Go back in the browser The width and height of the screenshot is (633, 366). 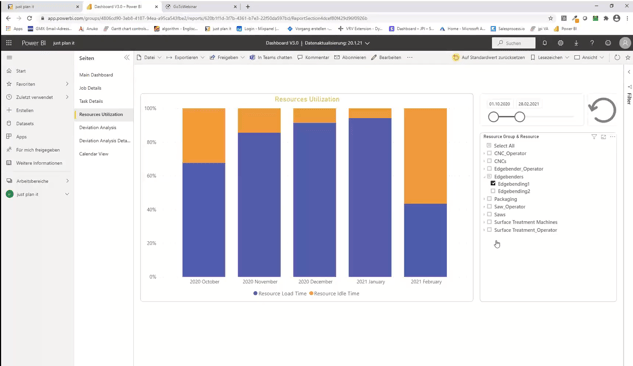[8, 18]
